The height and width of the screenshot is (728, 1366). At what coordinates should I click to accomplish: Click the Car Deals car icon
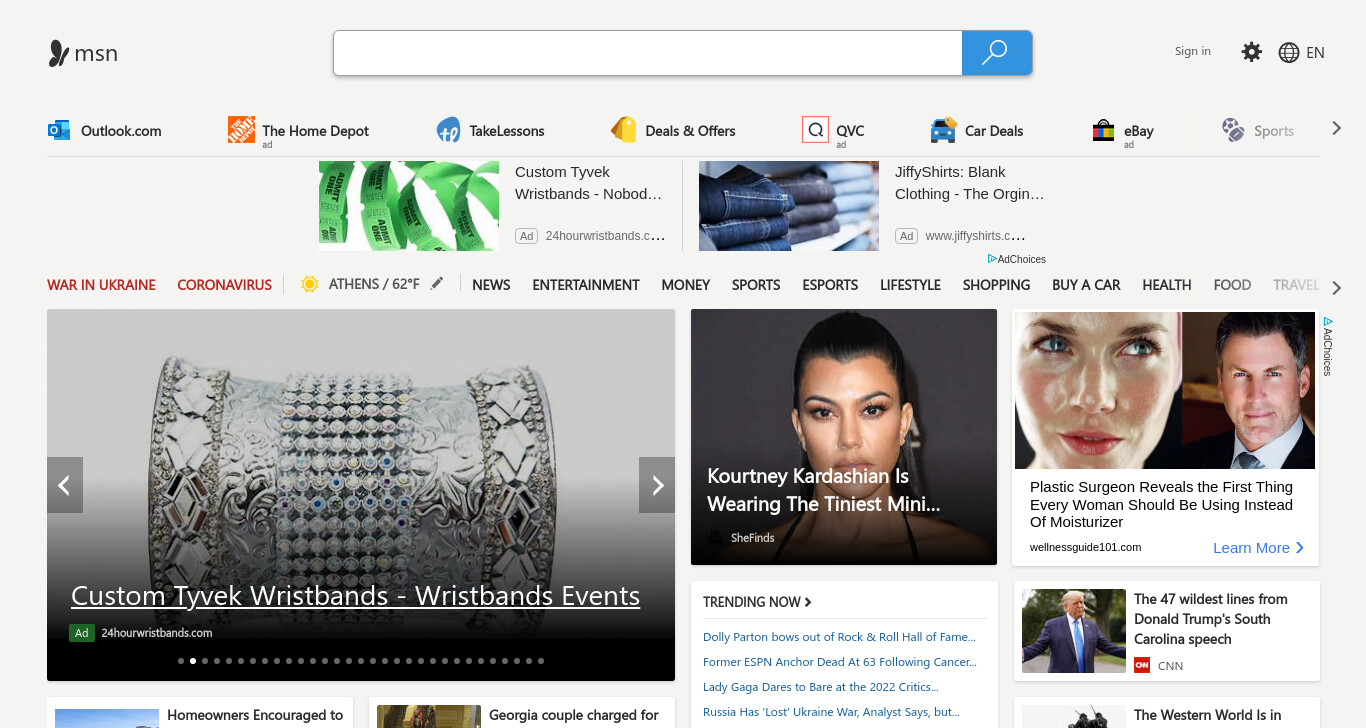point(943,130)
